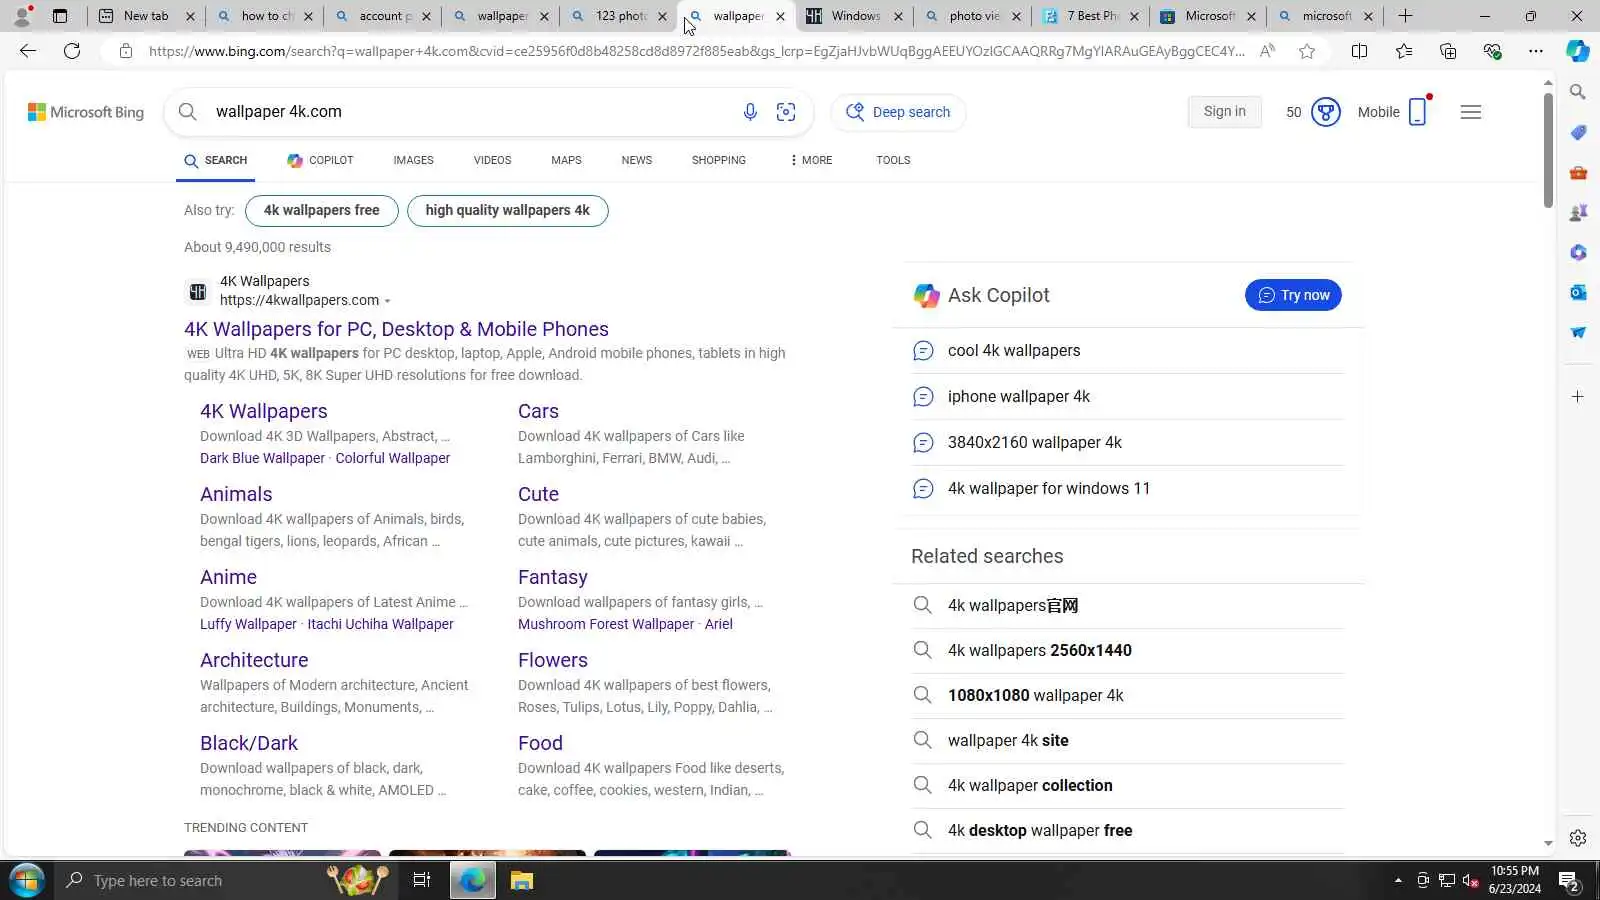The width and height of the screenshot is (1600, 900).
Task: Add a sidebar app with the plus icon
Action: (1578, 397)
